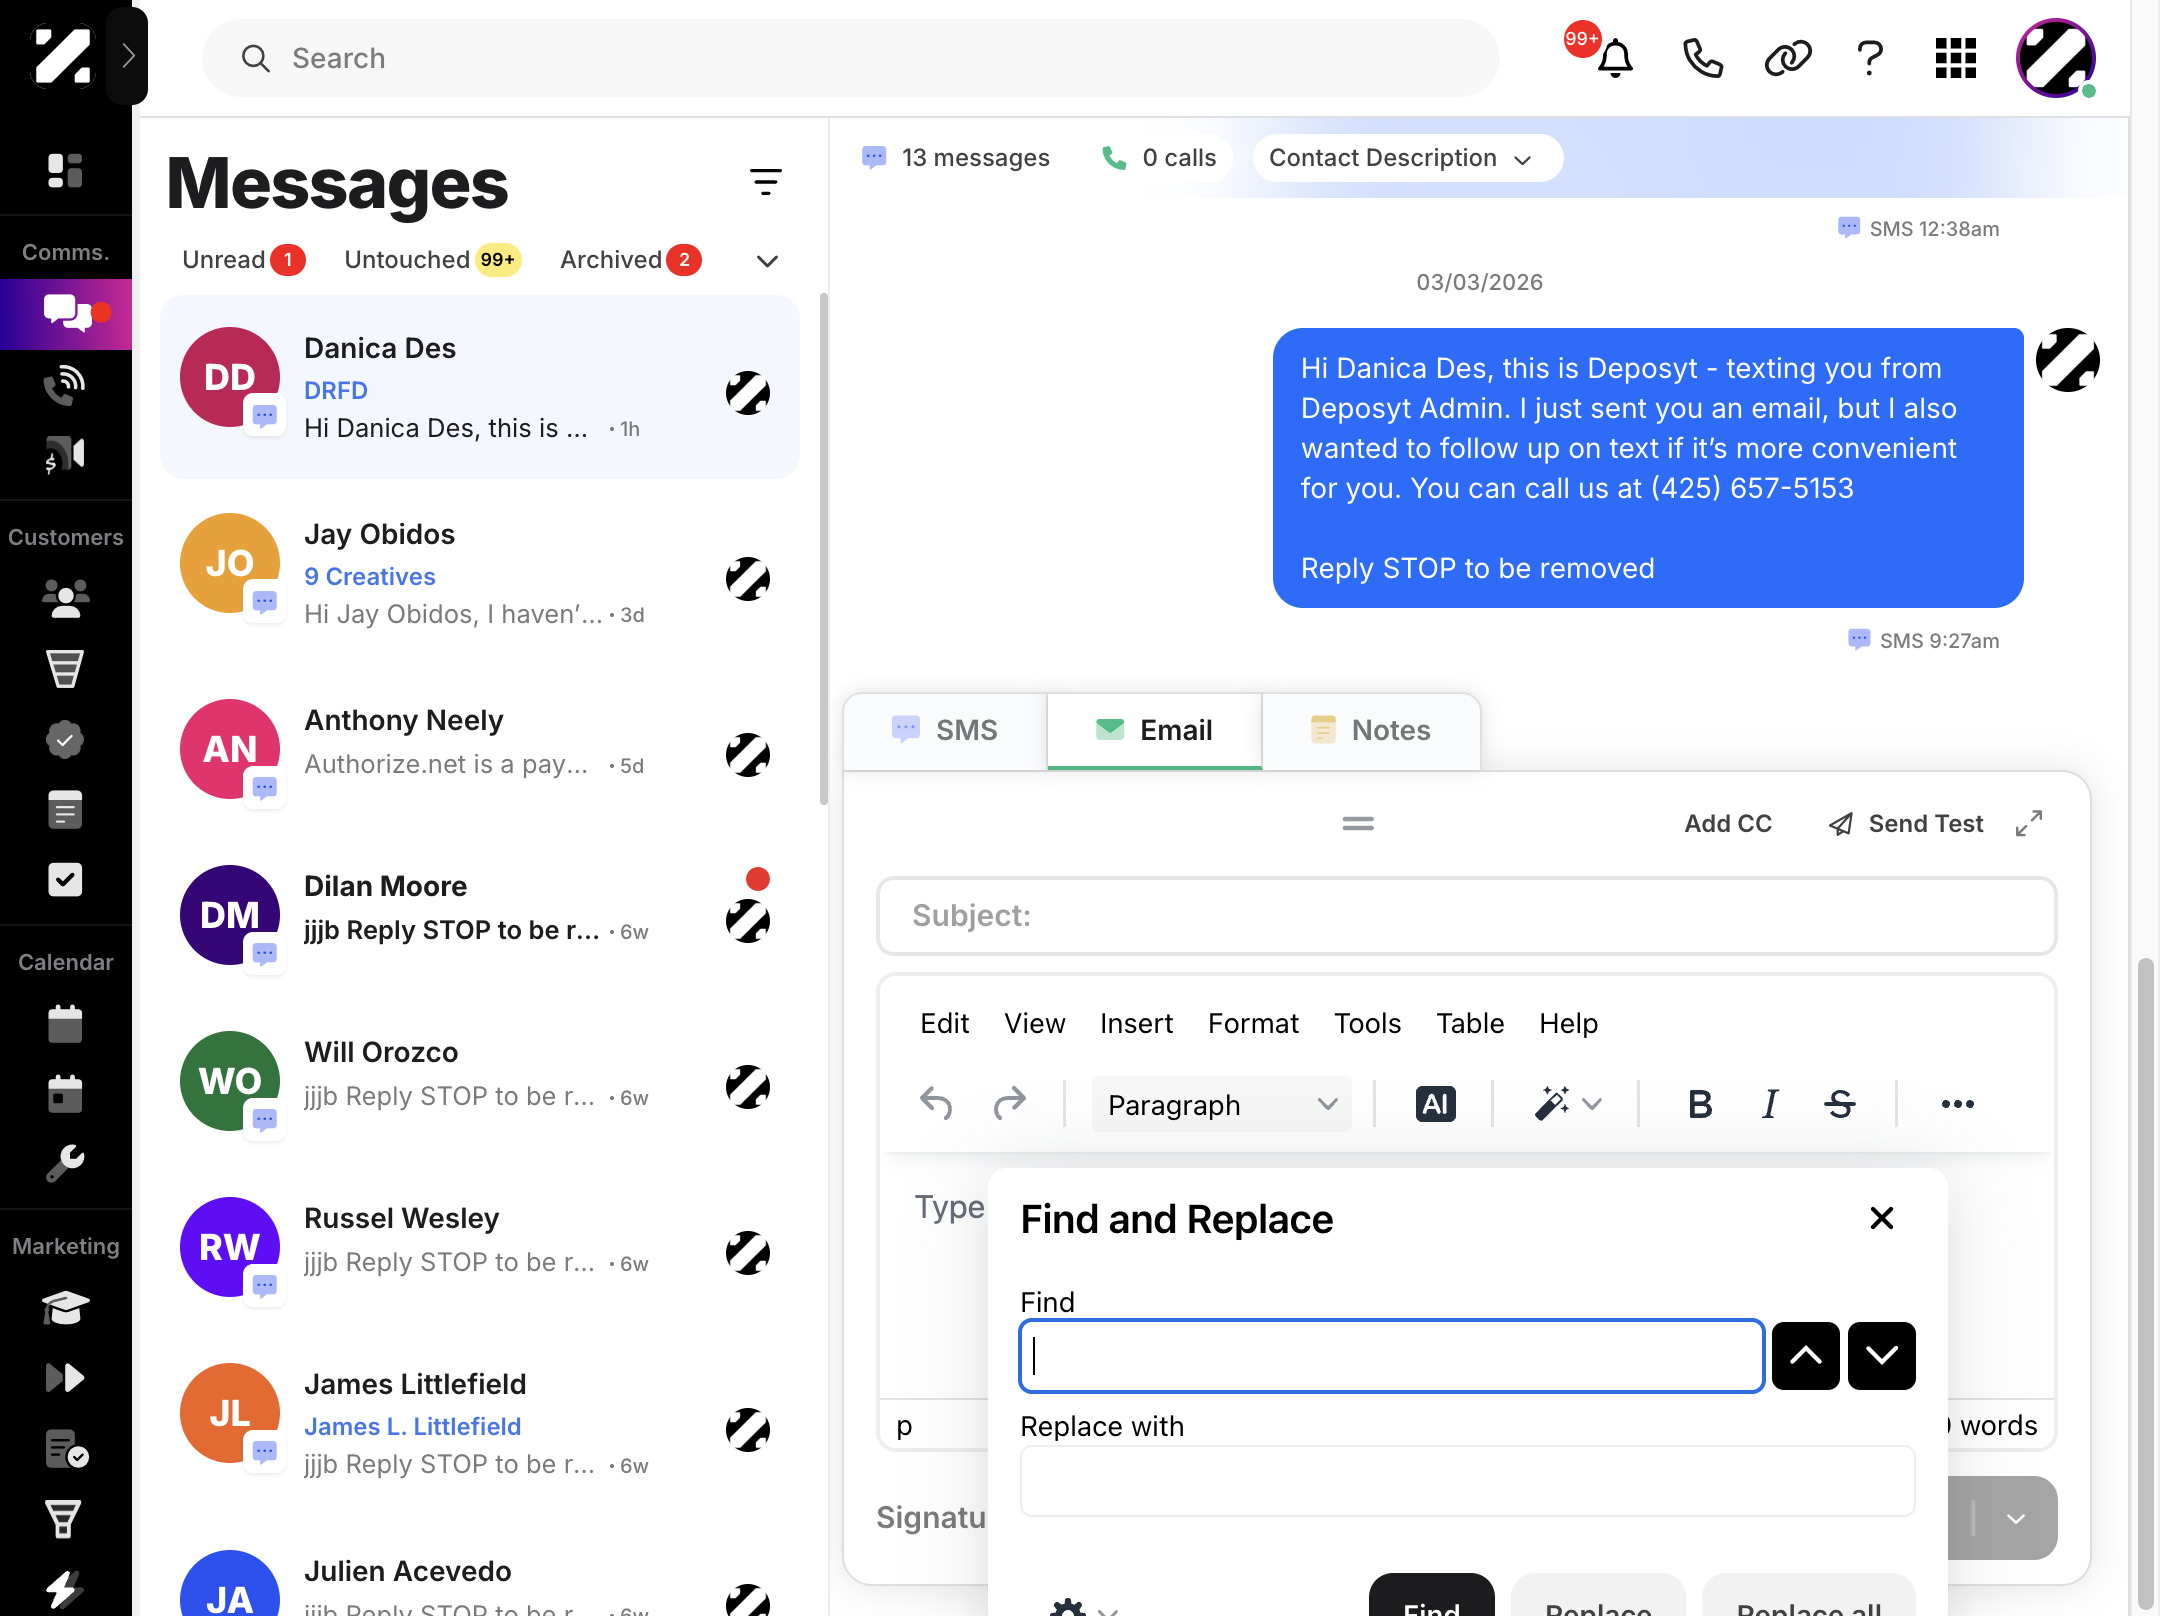
Task: Open the Paragraph format dropdown
Action: point(1222,1104)
